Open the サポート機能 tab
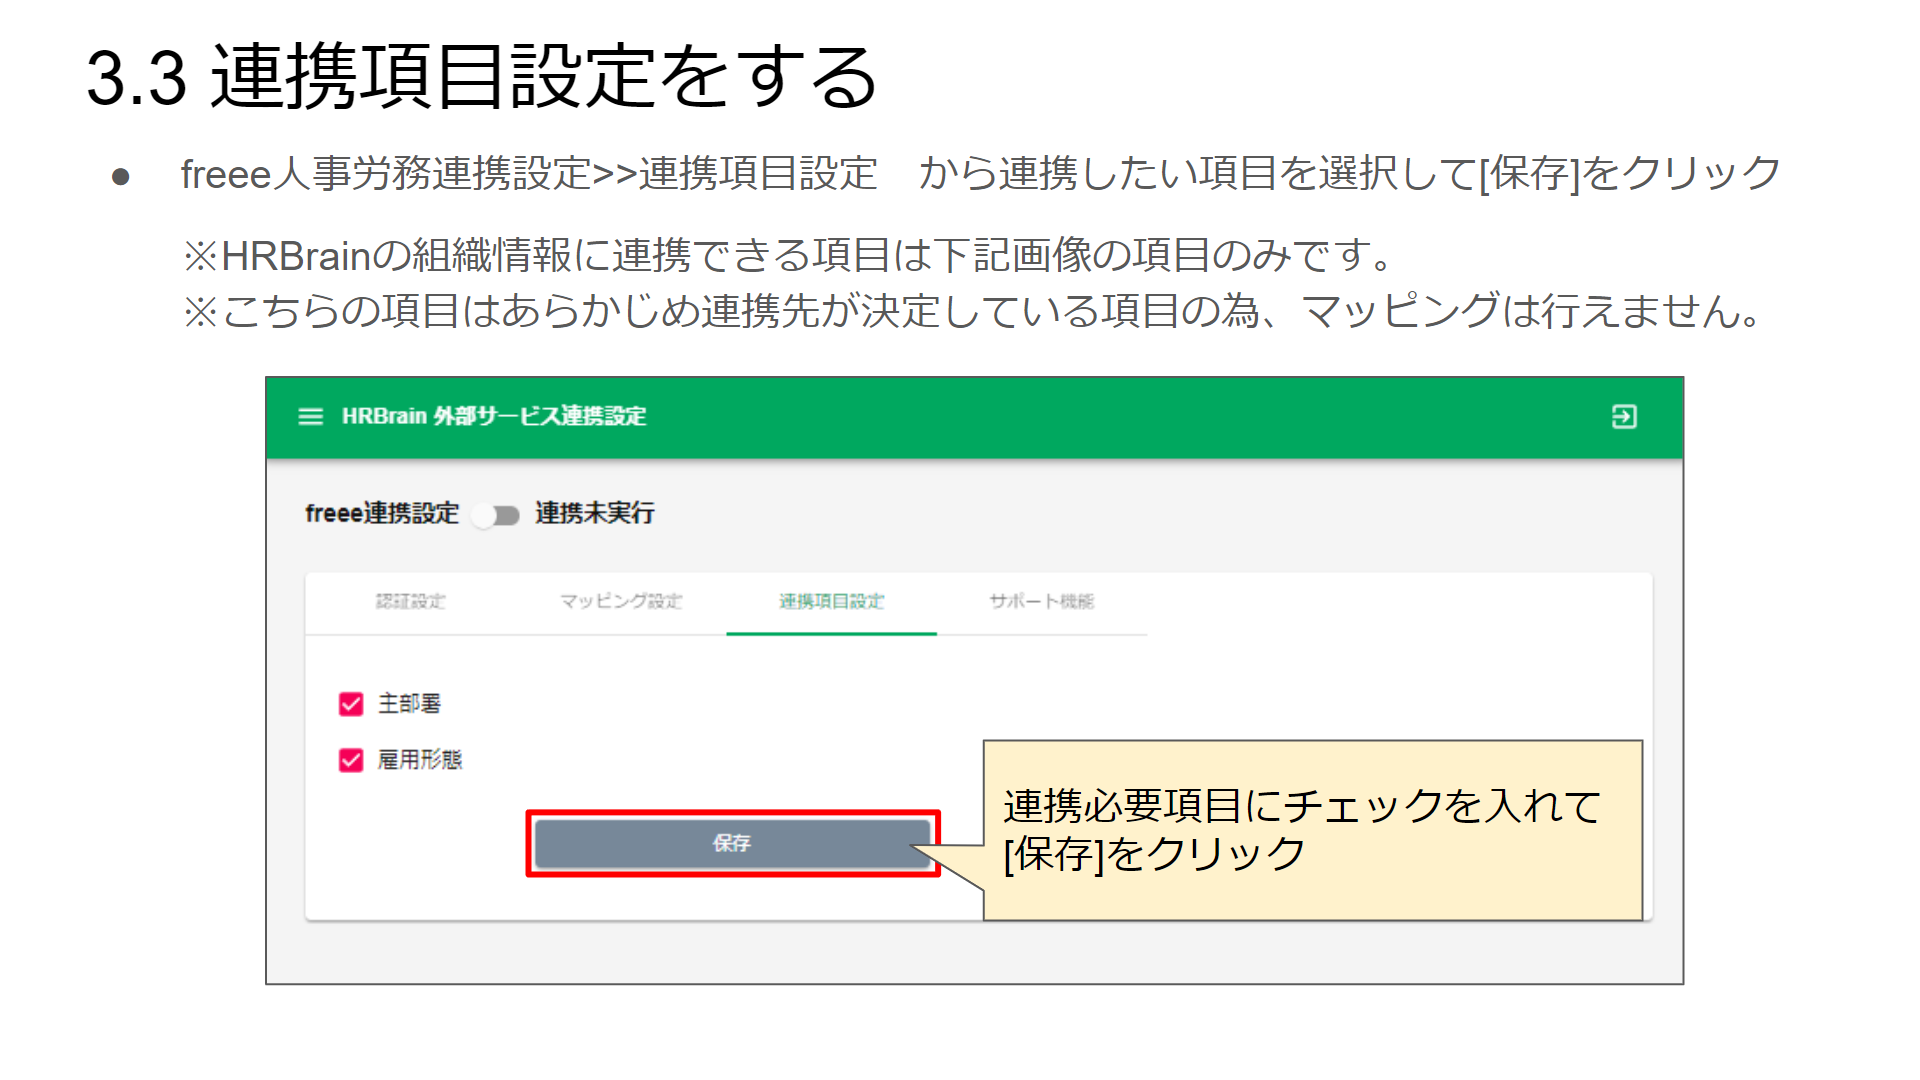The image size is (1920, 1080). 1041,601
